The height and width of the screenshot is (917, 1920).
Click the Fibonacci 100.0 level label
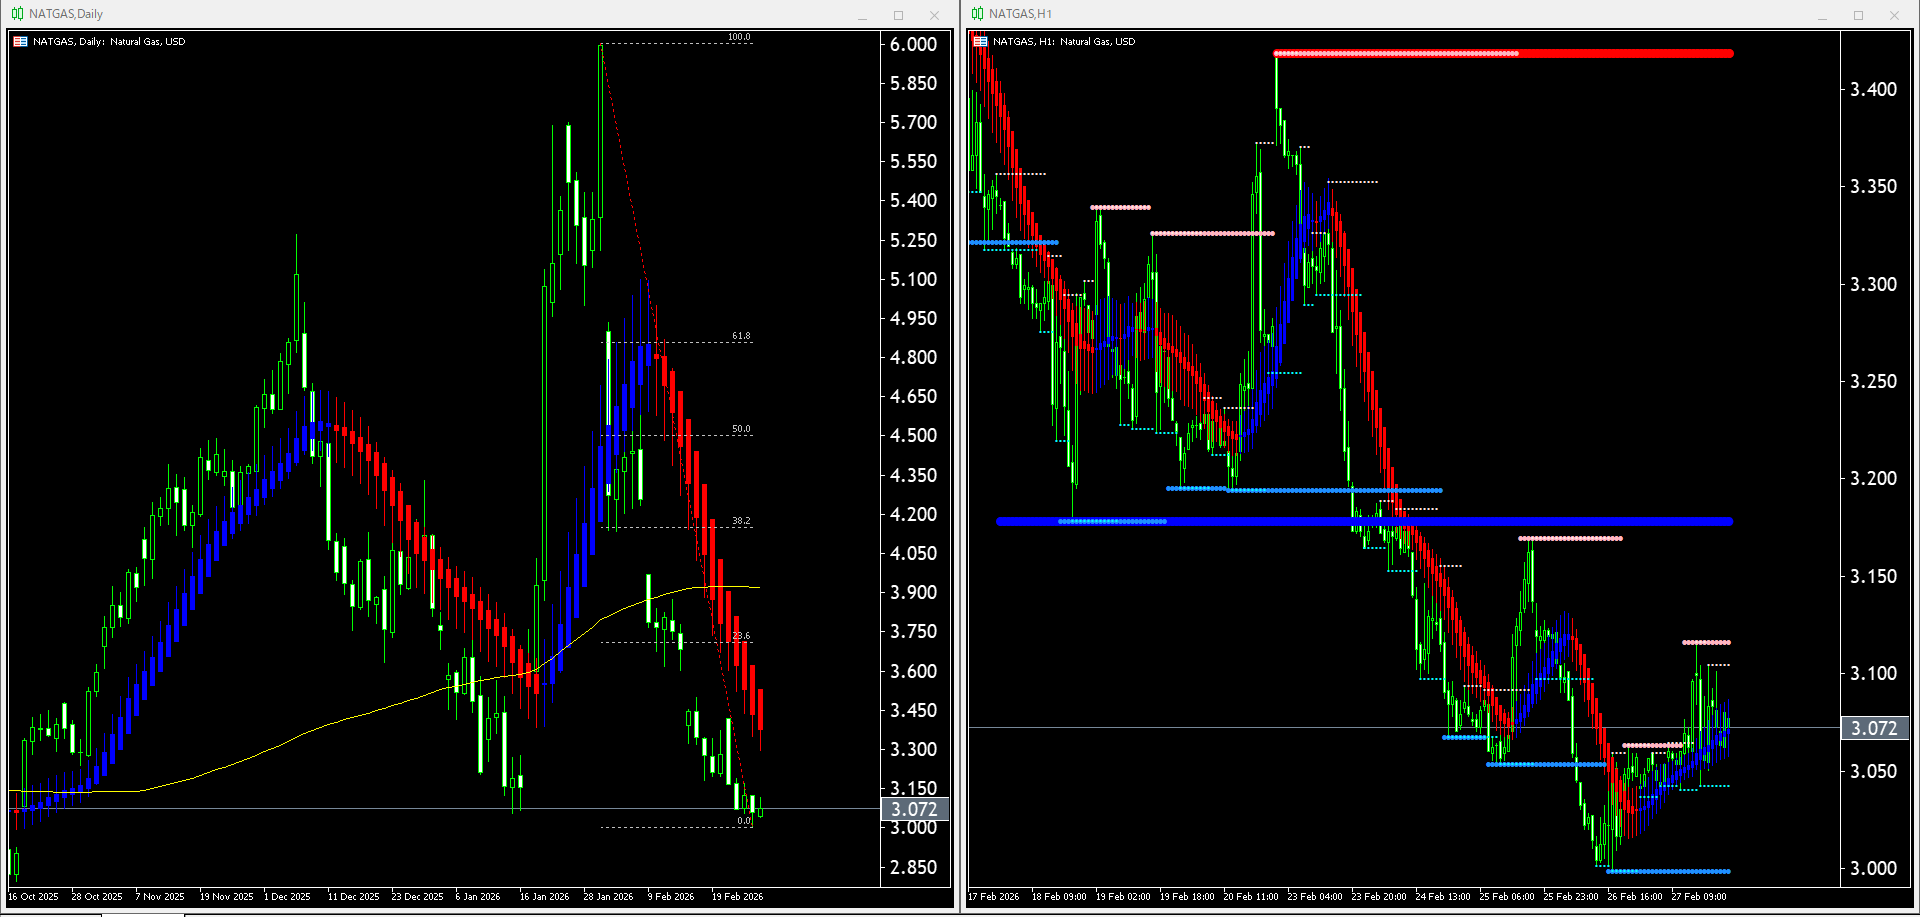click(739, 37)
